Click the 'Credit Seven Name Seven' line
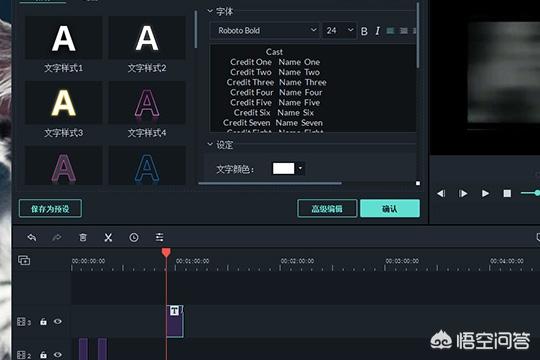The height and width of the screenshot is (360, 540). [273, 123]
